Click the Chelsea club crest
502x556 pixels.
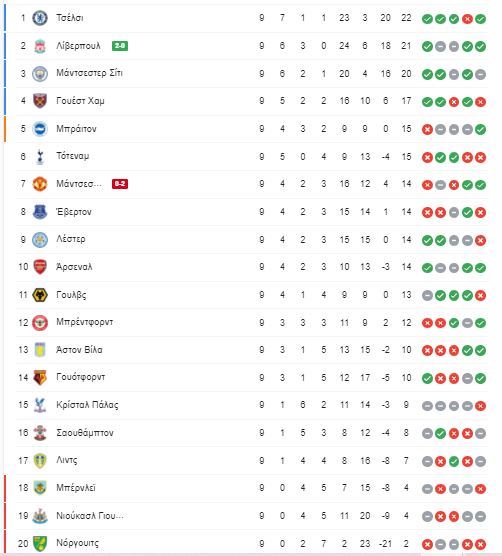pos(40,18)
